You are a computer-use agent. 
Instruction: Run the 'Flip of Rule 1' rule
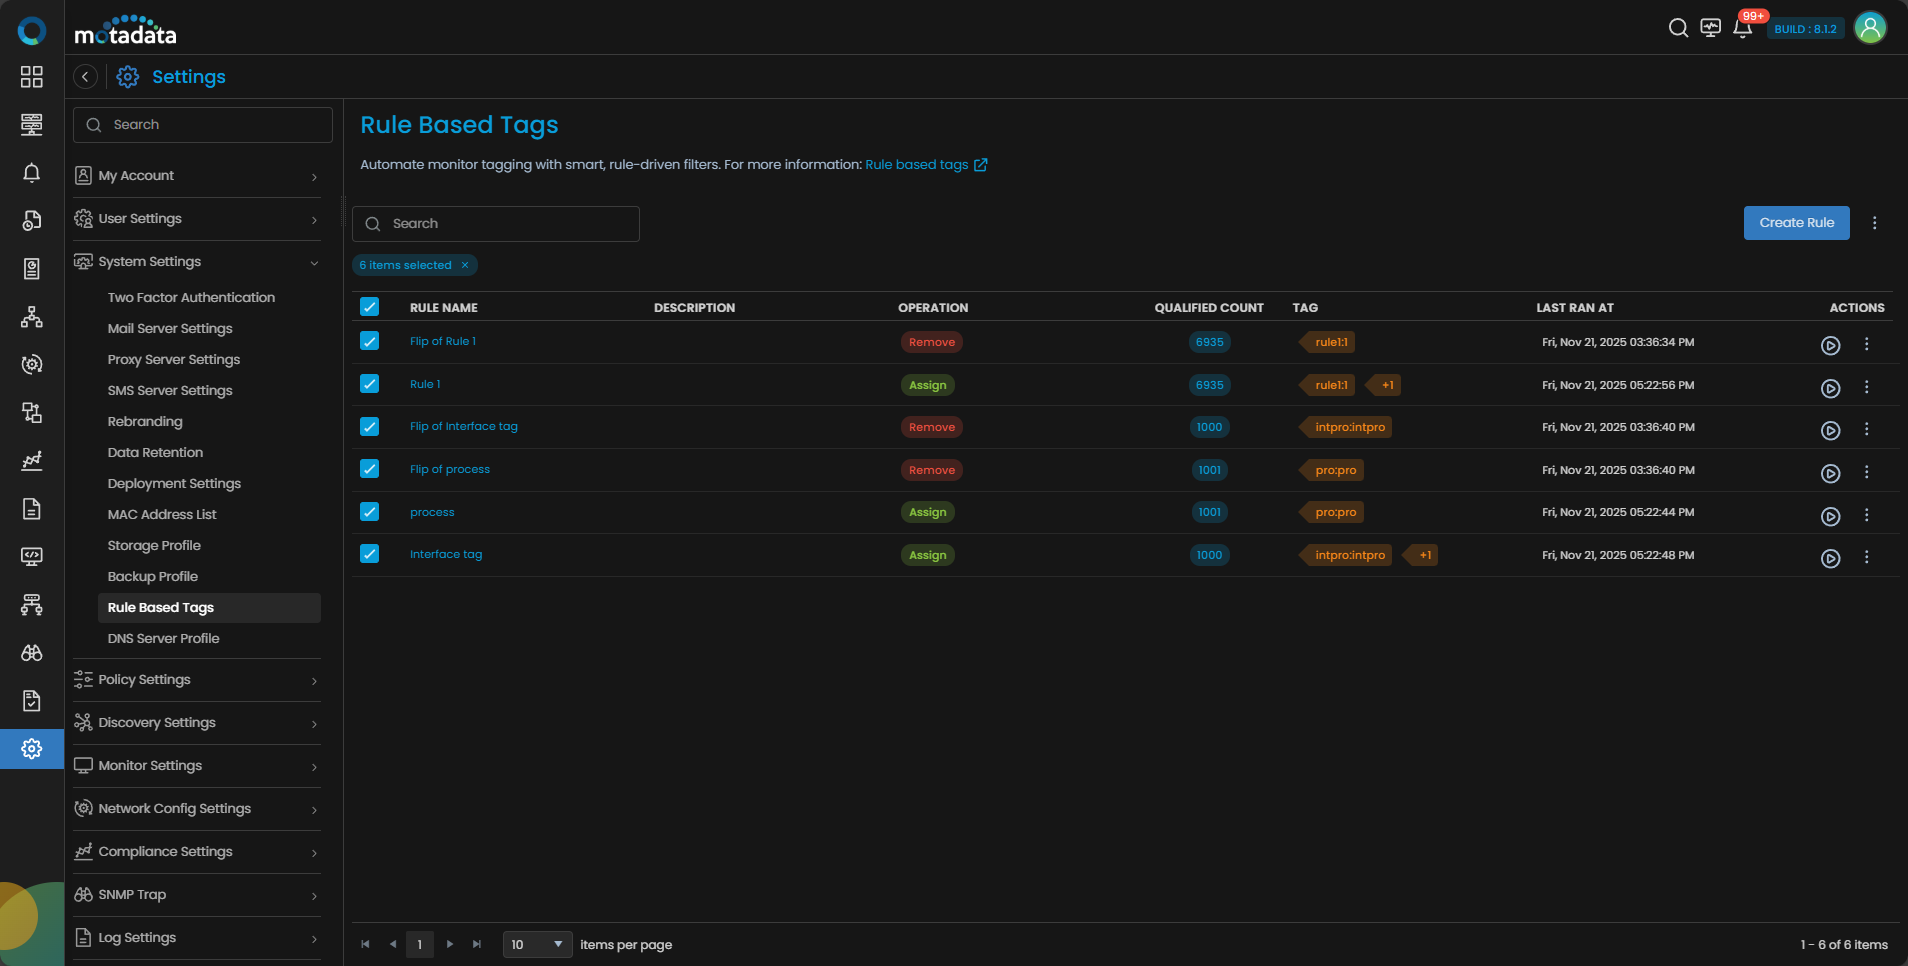[1830, 345]
